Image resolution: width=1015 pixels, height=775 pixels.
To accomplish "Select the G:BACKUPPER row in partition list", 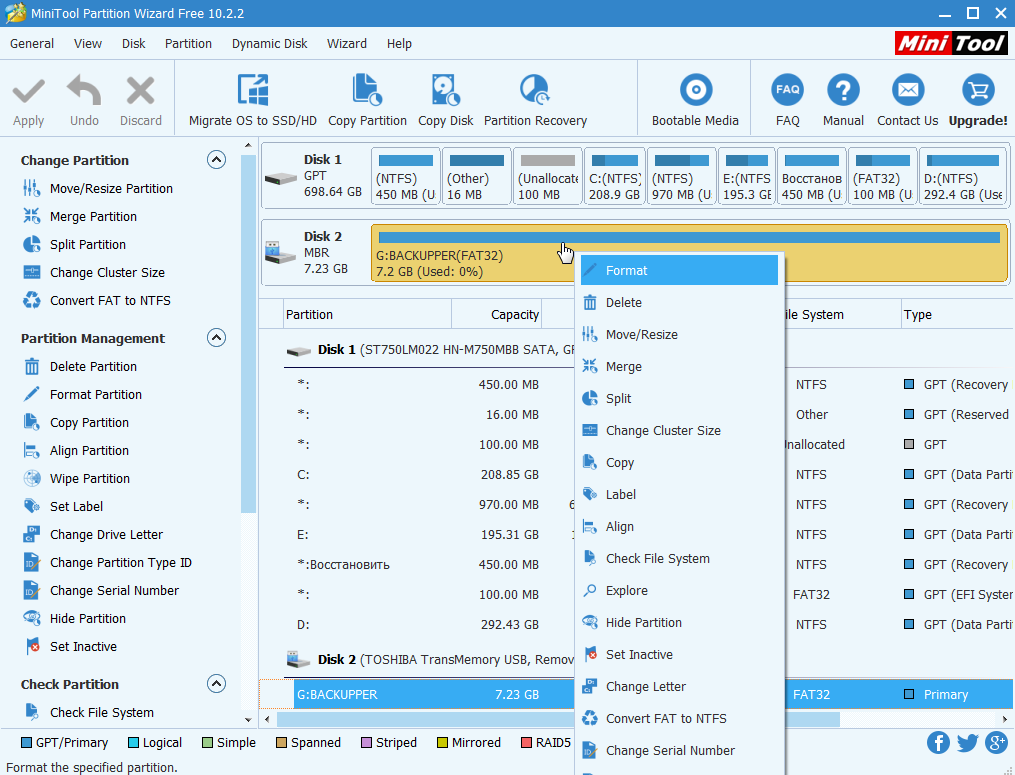I will coord(400,694).
